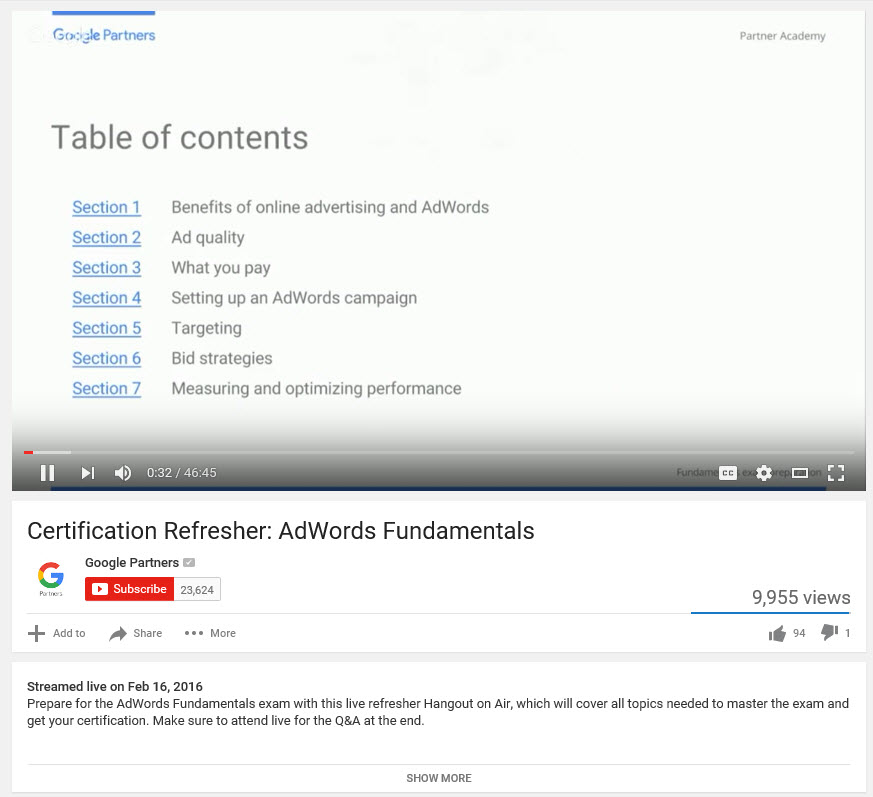This screenshot has height=797, width=873.
Task: Enter fullscreen mode
Action: point(836,473)
